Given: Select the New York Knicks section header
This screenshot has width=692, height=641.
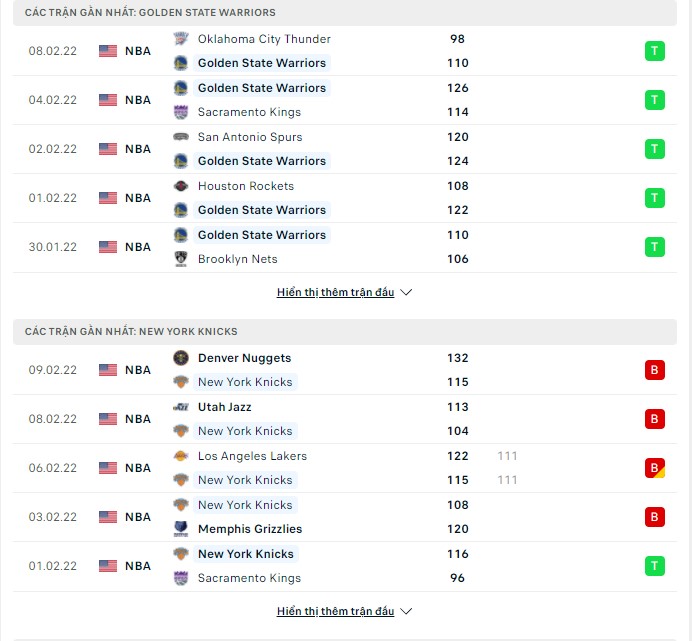Looking at the screenshot, I should (131, 331).
